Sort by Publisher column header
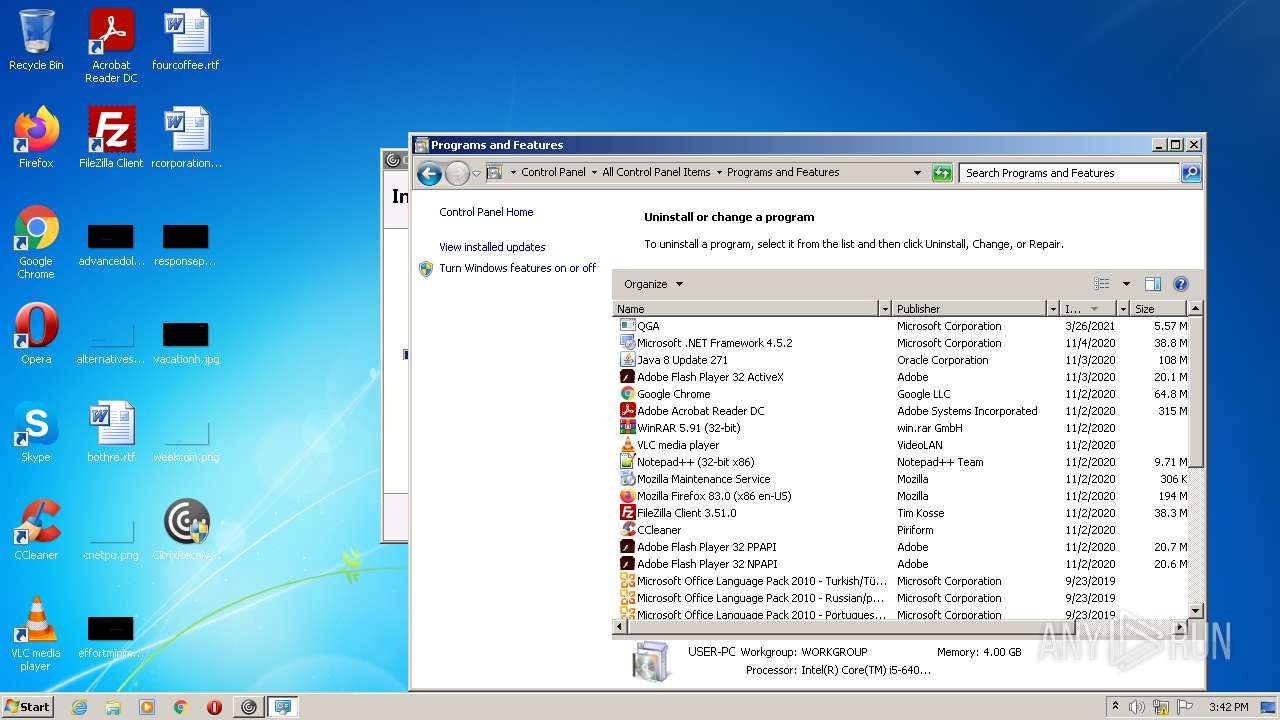 [x=969, y=309]
